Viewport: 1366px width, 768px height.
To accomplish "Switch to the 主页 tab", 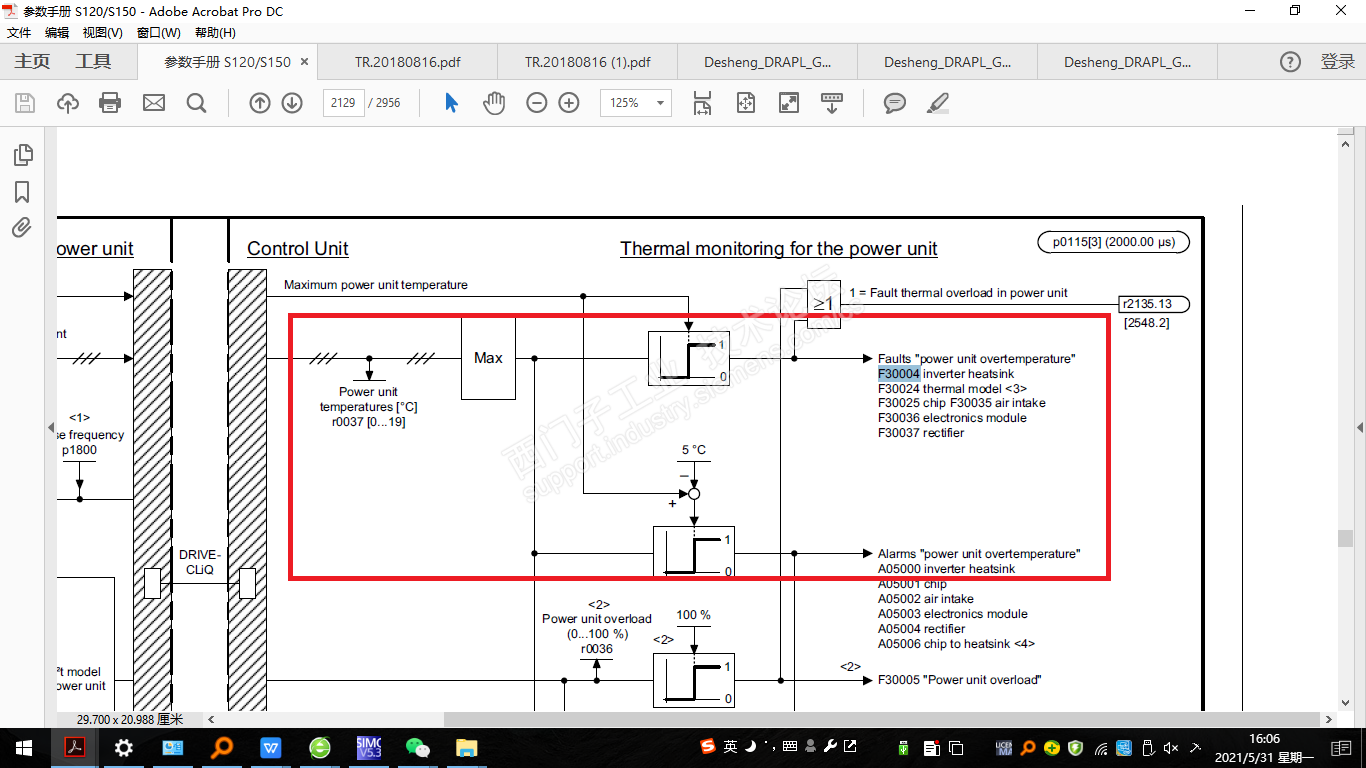I will pyautogui.click(x=32, y=62).
